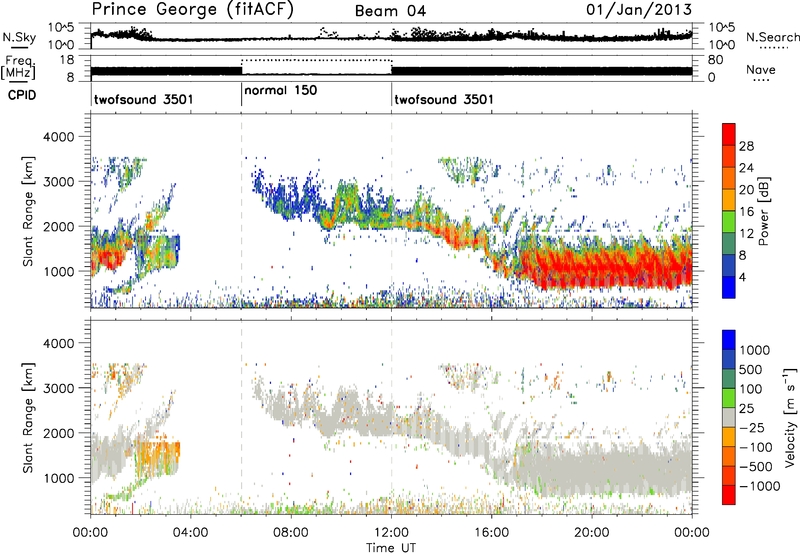800x554 pixels.
Task: Click the date '01/Jan/2013'
Action: [x=639, y=9]
